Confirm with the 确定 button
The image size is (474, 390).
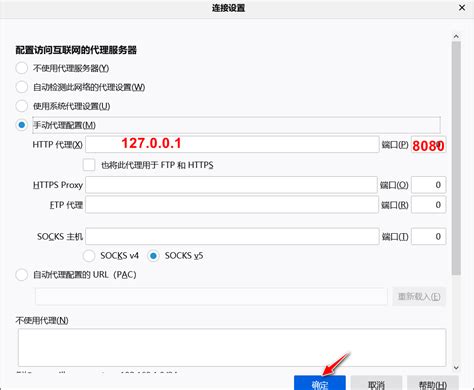pos(320,383)
